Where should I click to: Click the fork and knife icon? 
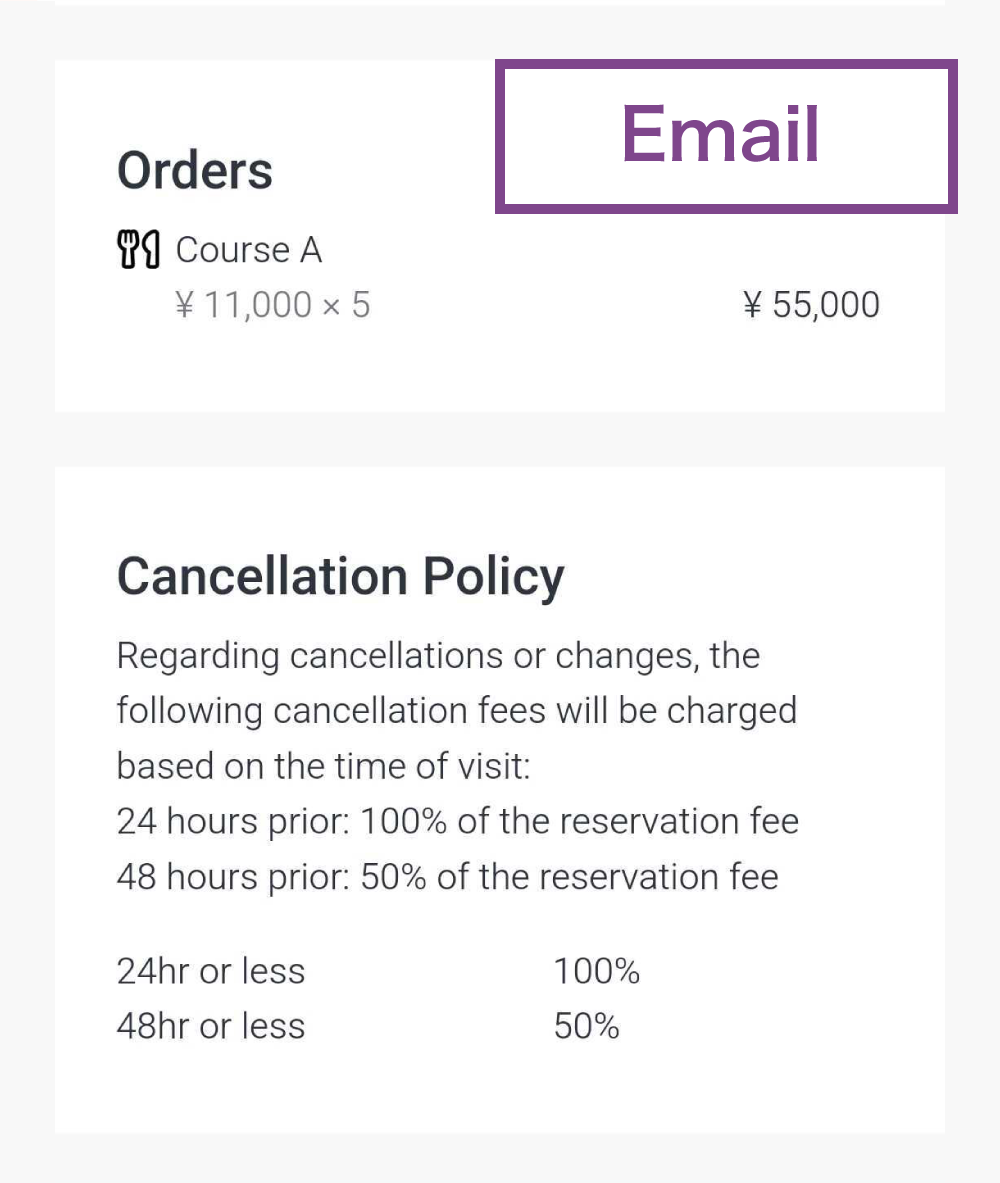click(x=139, y=250)
